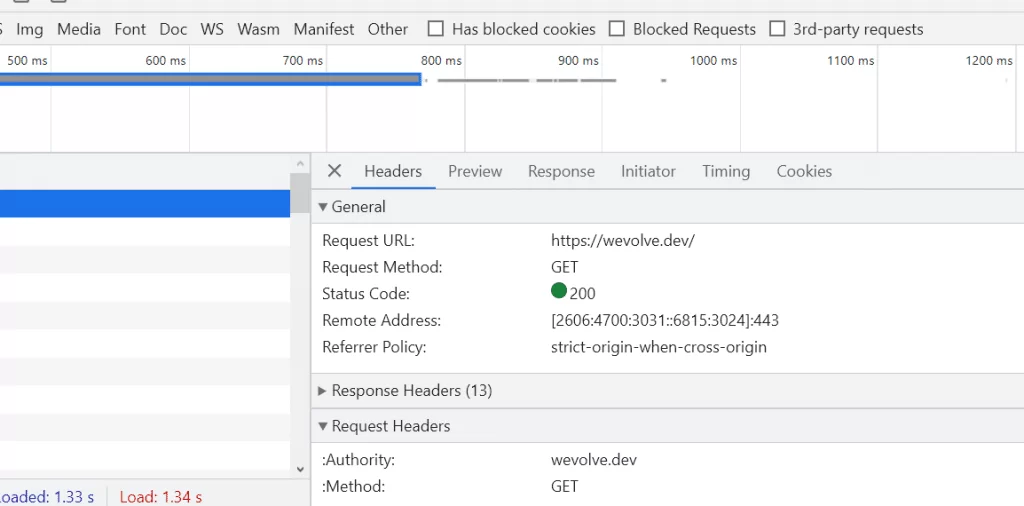Collapse the Request Headers section
1024x506 pixels.
click(x=323, y=426)
